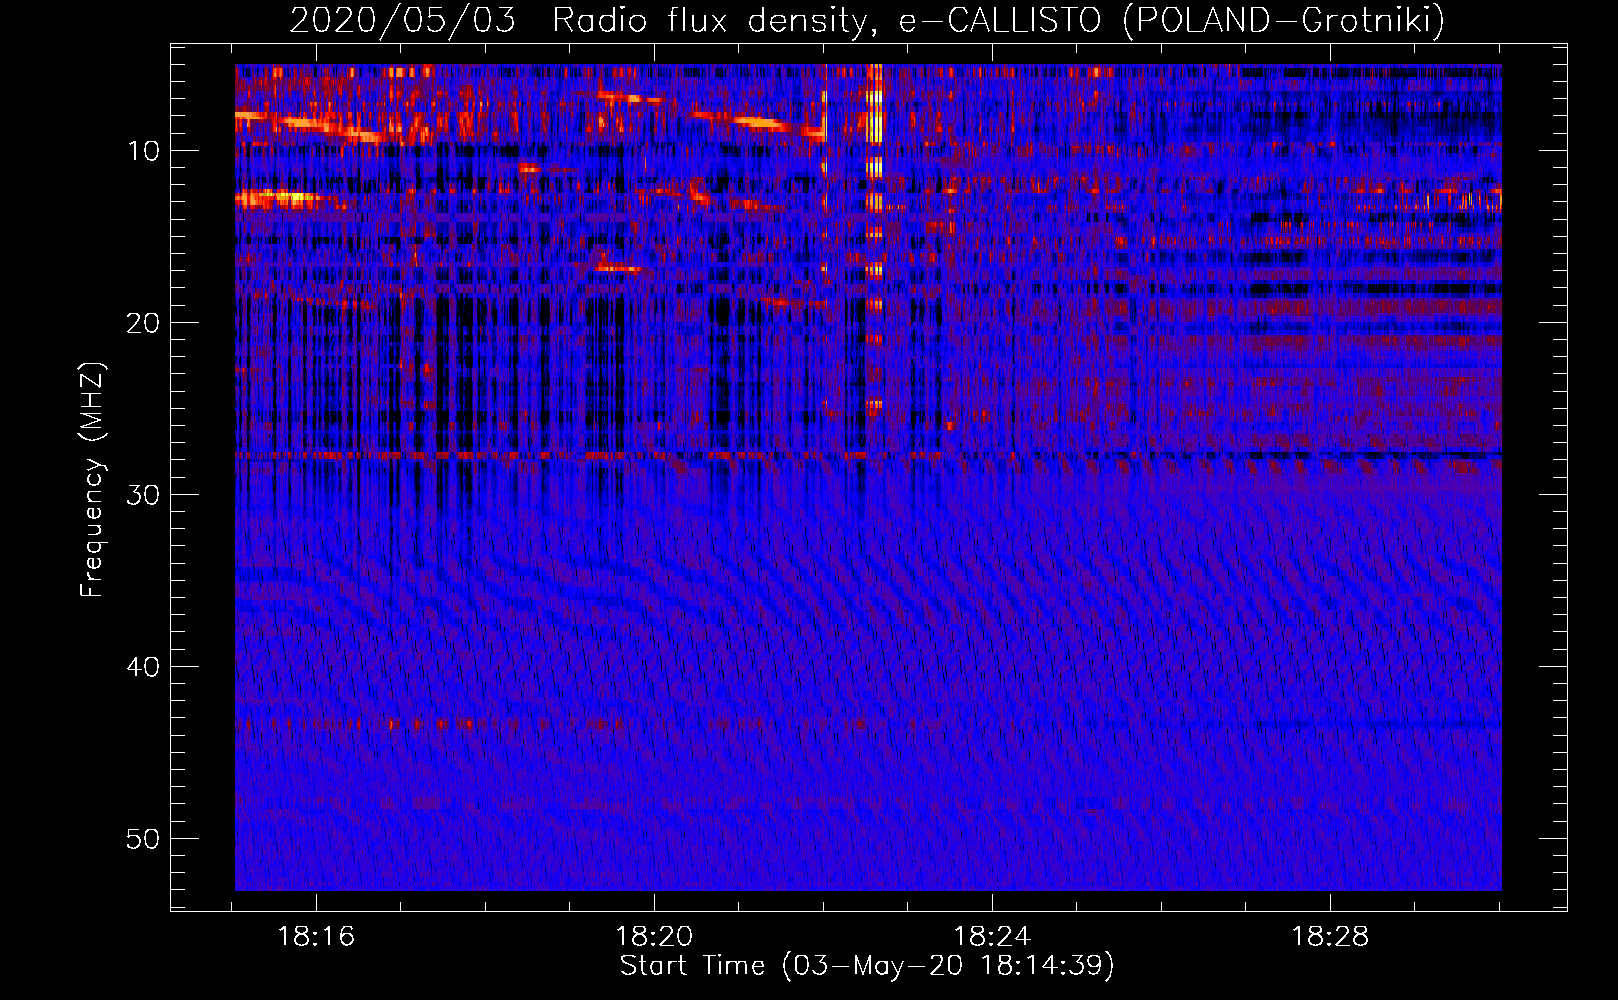This screenshot has width=1618, height=1000.
Task: Click the station name '(POLAND-Grotniki)'
Action: coord(1283,21)
